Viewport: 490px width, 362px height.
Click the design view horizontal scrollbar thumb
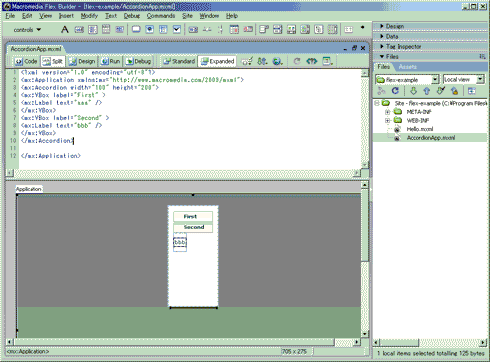[x=174, y=342]
